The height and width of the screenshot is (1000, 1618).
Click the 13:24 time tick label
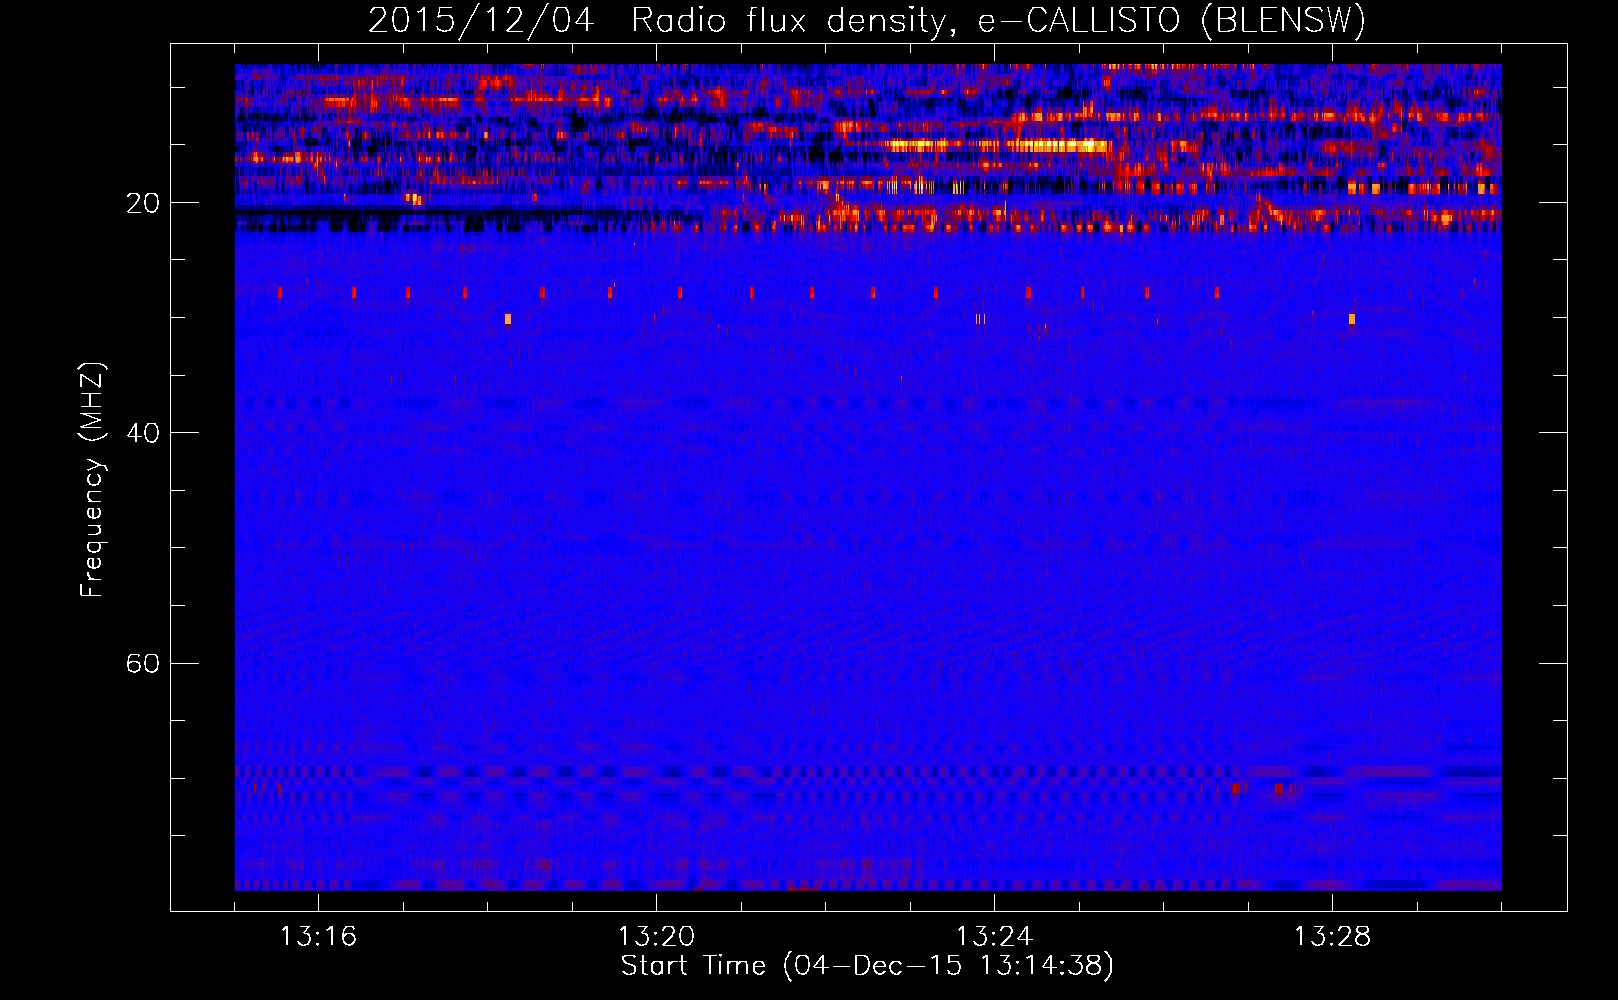[x=994, y=936]
